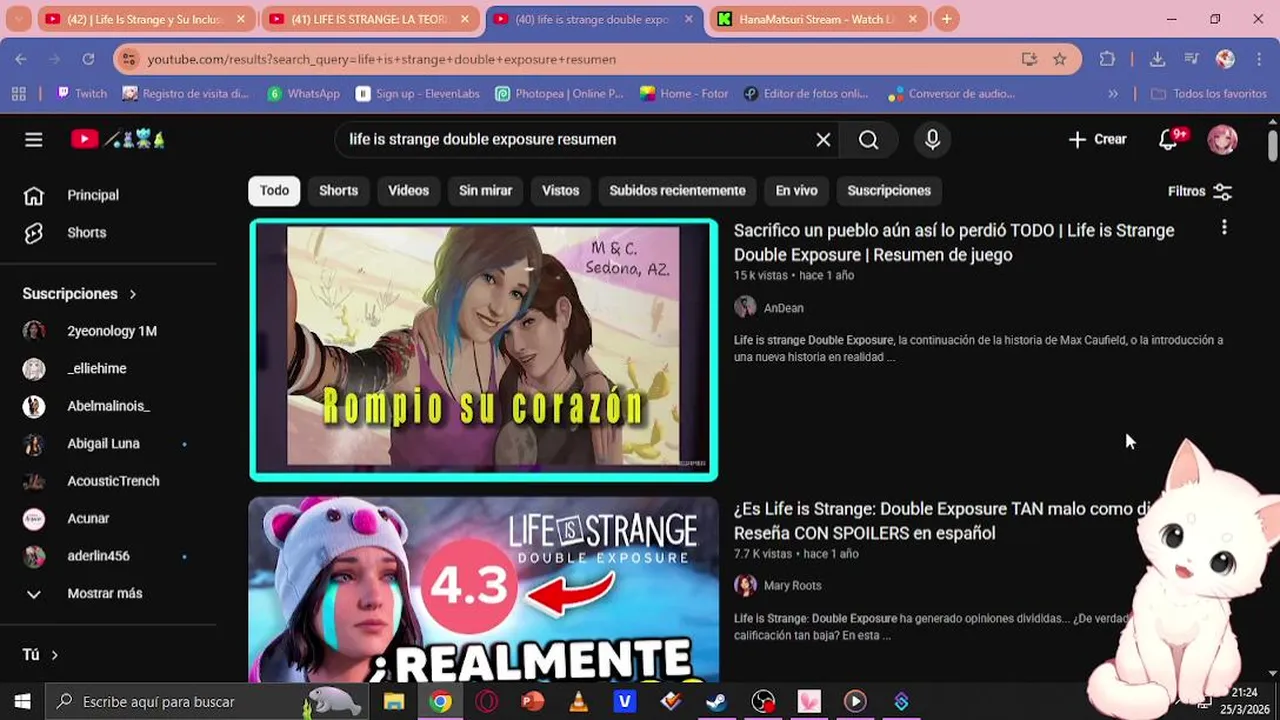Screen dimensions: 1280x720
Task: Select the Todo filter chip
Action: point(274,191)
